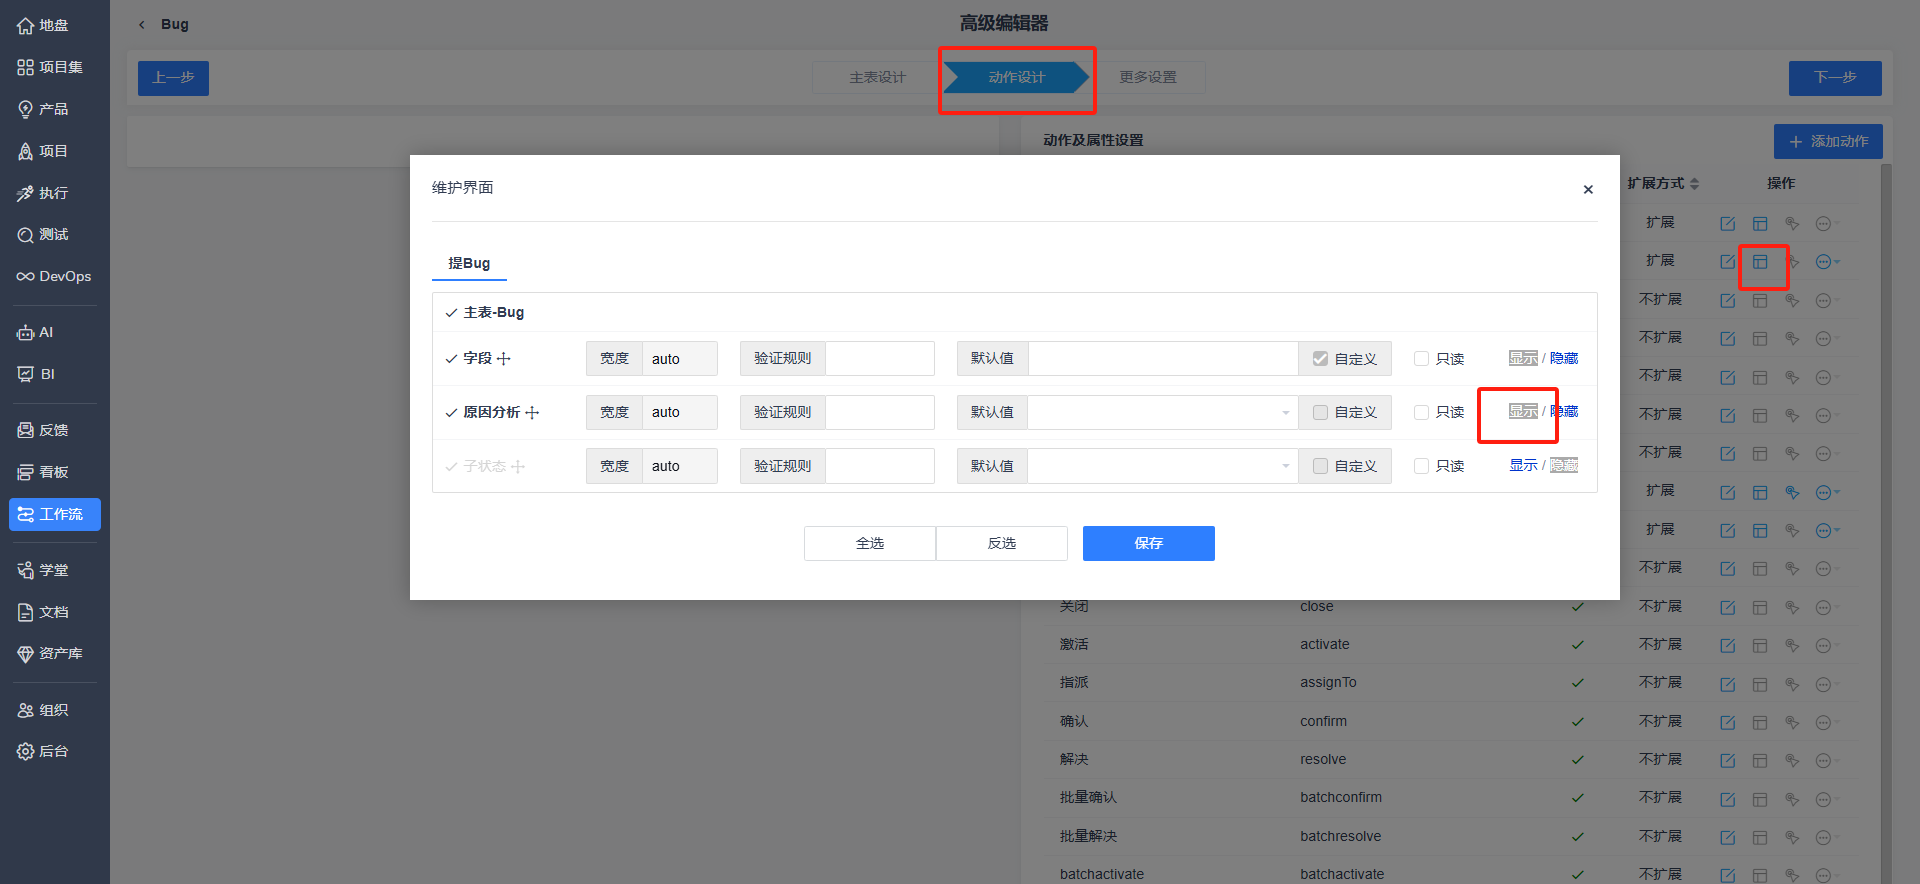Open more options in the 确认 confirm row
This screenshot has height=884, width=1920.
tap(1826, 722)
